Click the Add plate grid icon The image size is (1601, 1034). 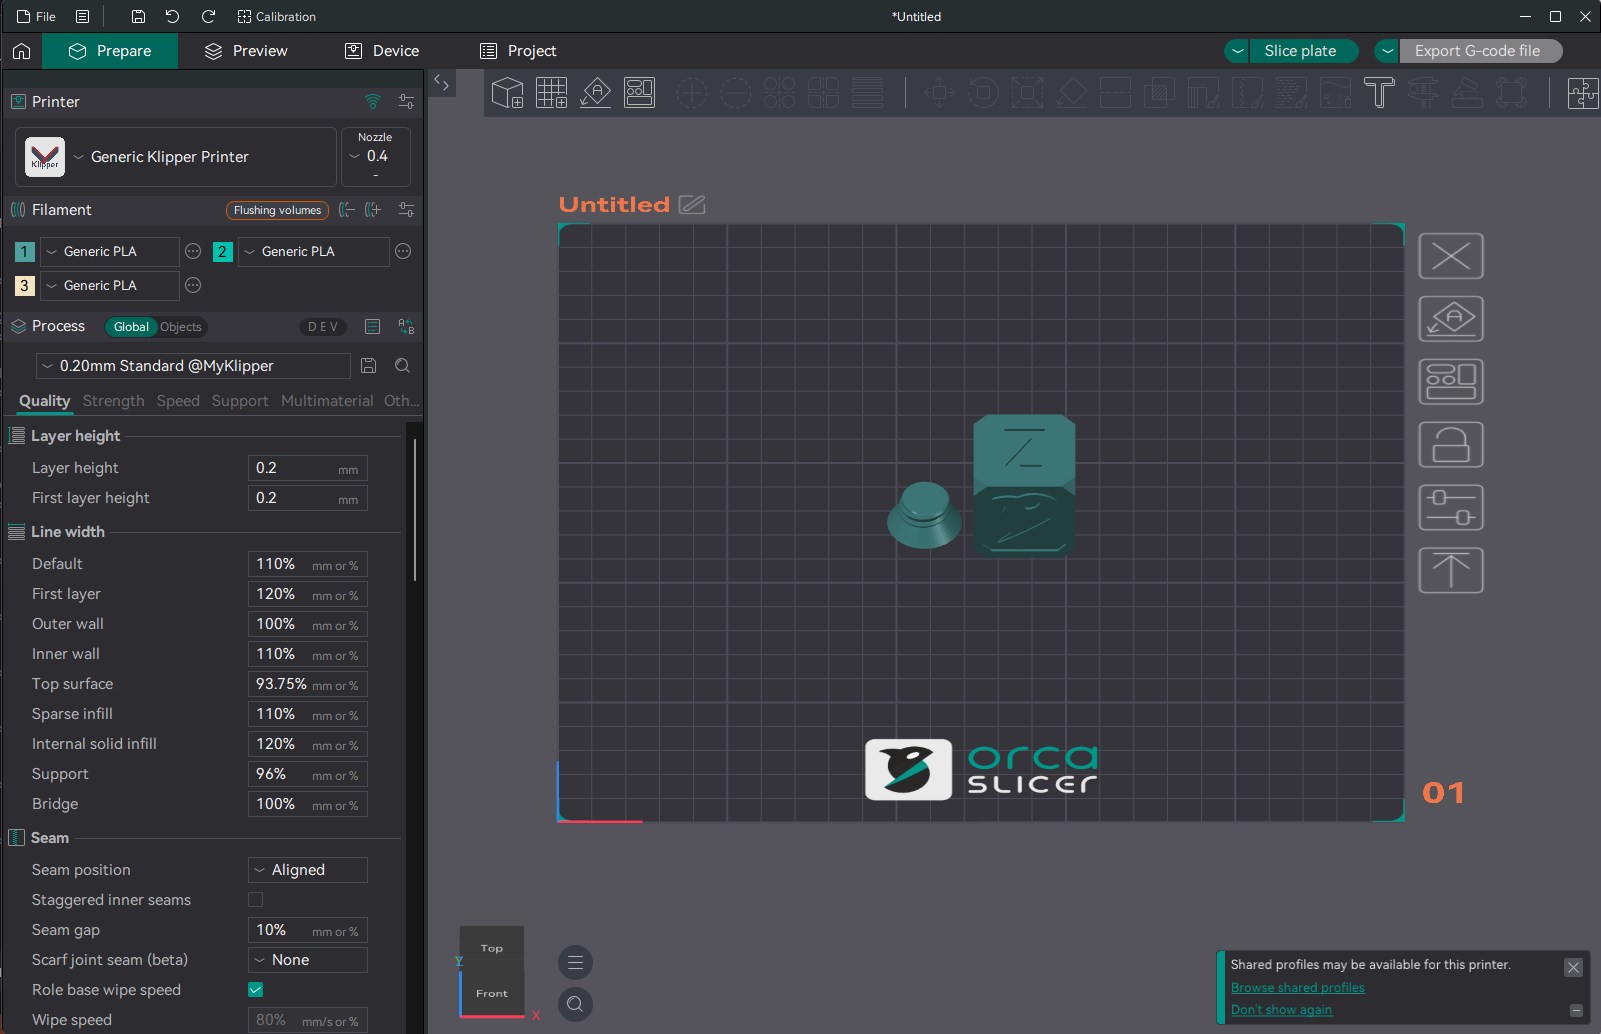[x=552, y=93]
